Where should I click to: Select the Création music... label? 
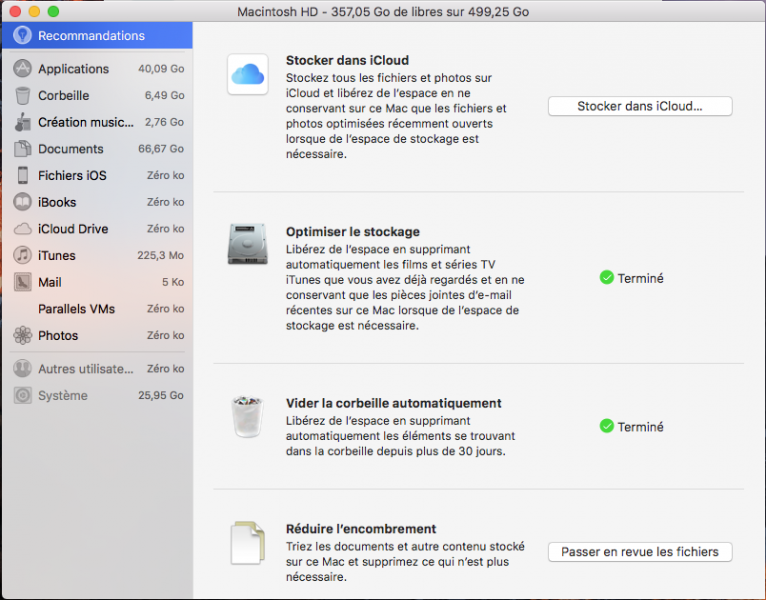(85, 122)
